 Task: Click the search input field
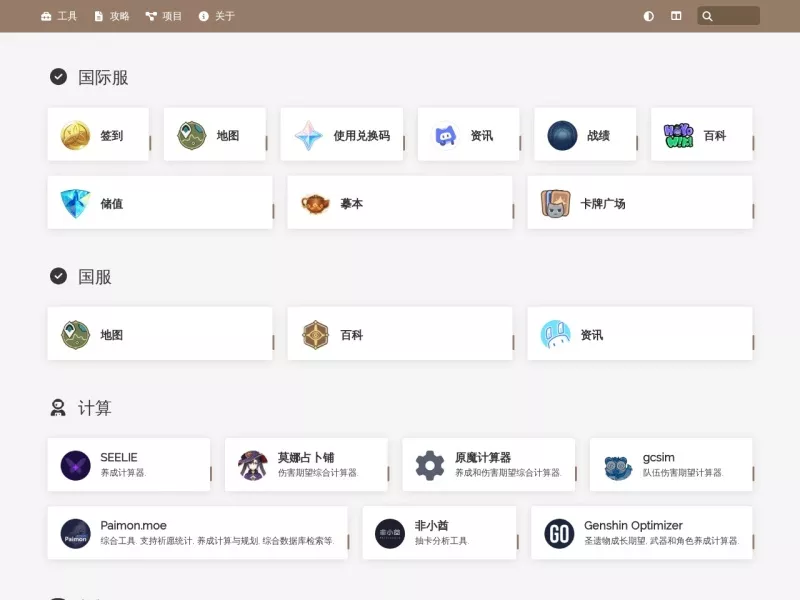(x=729, y=16)
